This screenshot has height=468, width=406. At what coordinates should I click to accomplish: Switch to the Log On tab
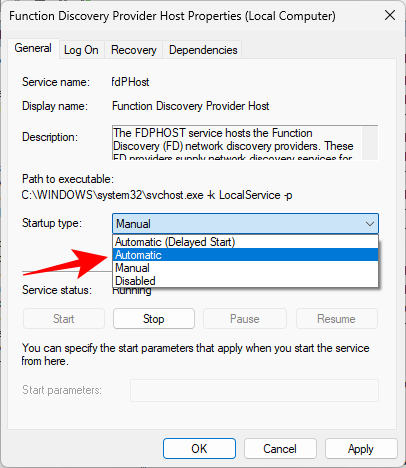81,50
